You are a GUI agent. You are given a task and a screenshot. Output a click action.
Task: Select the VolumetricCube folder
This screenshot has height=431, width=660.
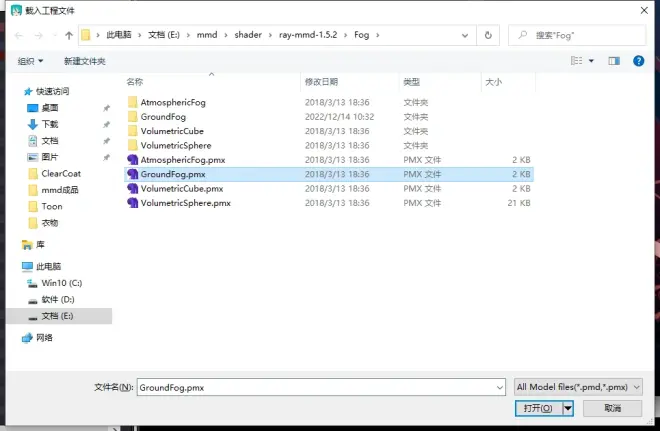[x=172, y=131]
